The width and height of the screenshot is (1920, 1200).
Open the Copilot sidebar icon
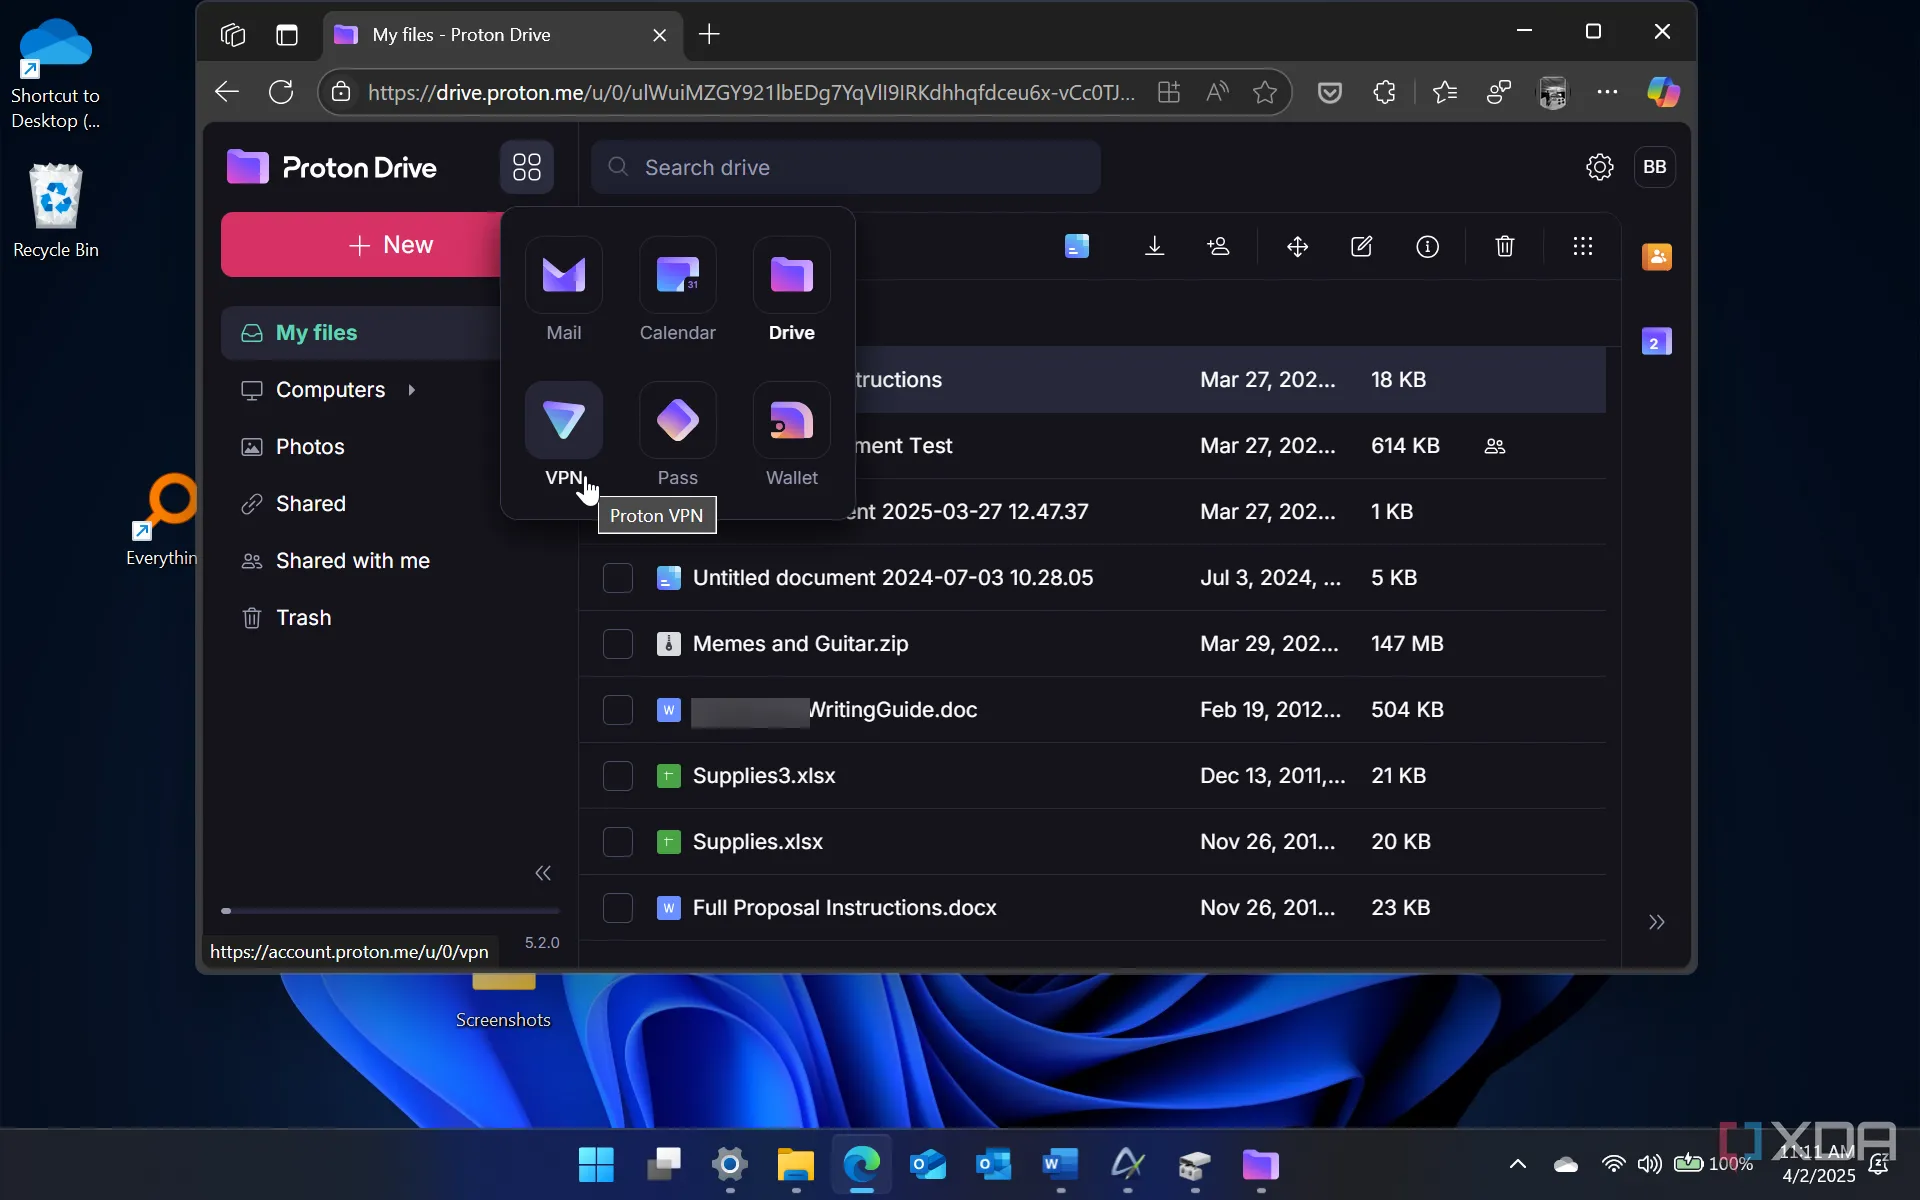[x=1663, y=92]
